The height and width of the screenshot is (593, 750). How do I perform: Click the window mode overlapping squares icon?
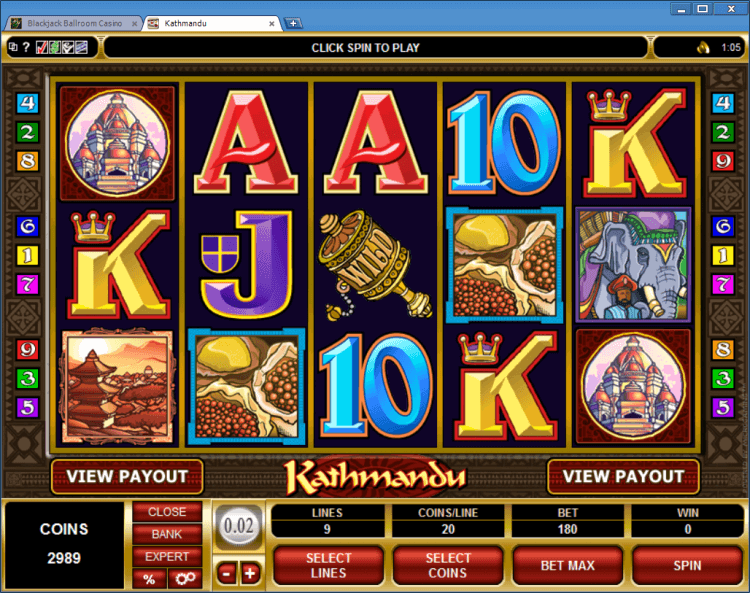13,46
